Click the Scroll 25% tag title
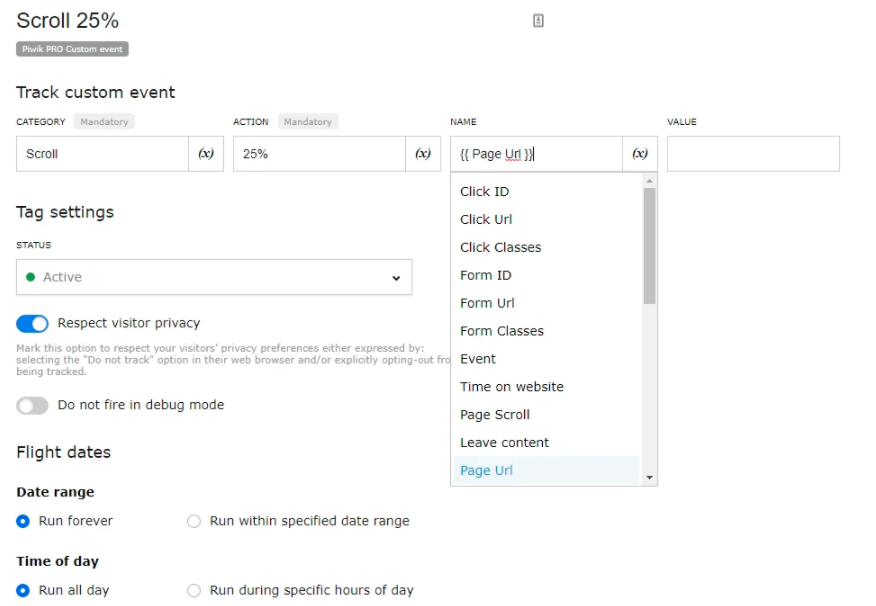Screen dimensions: 876x606 pos(68,21)
